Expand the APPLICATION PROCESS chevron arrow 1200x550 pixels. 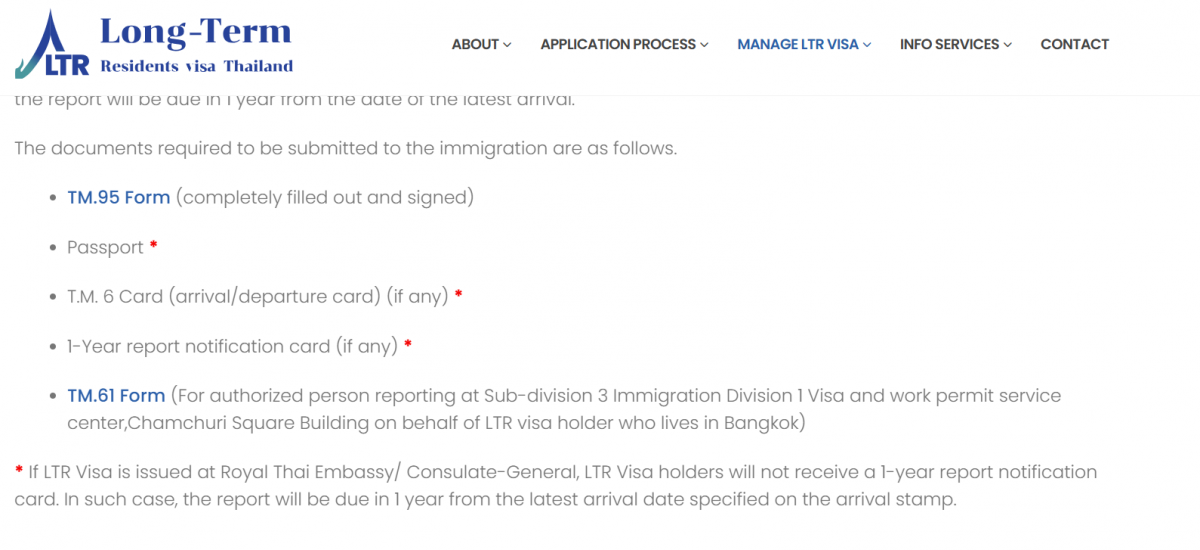tap(704, 45)
